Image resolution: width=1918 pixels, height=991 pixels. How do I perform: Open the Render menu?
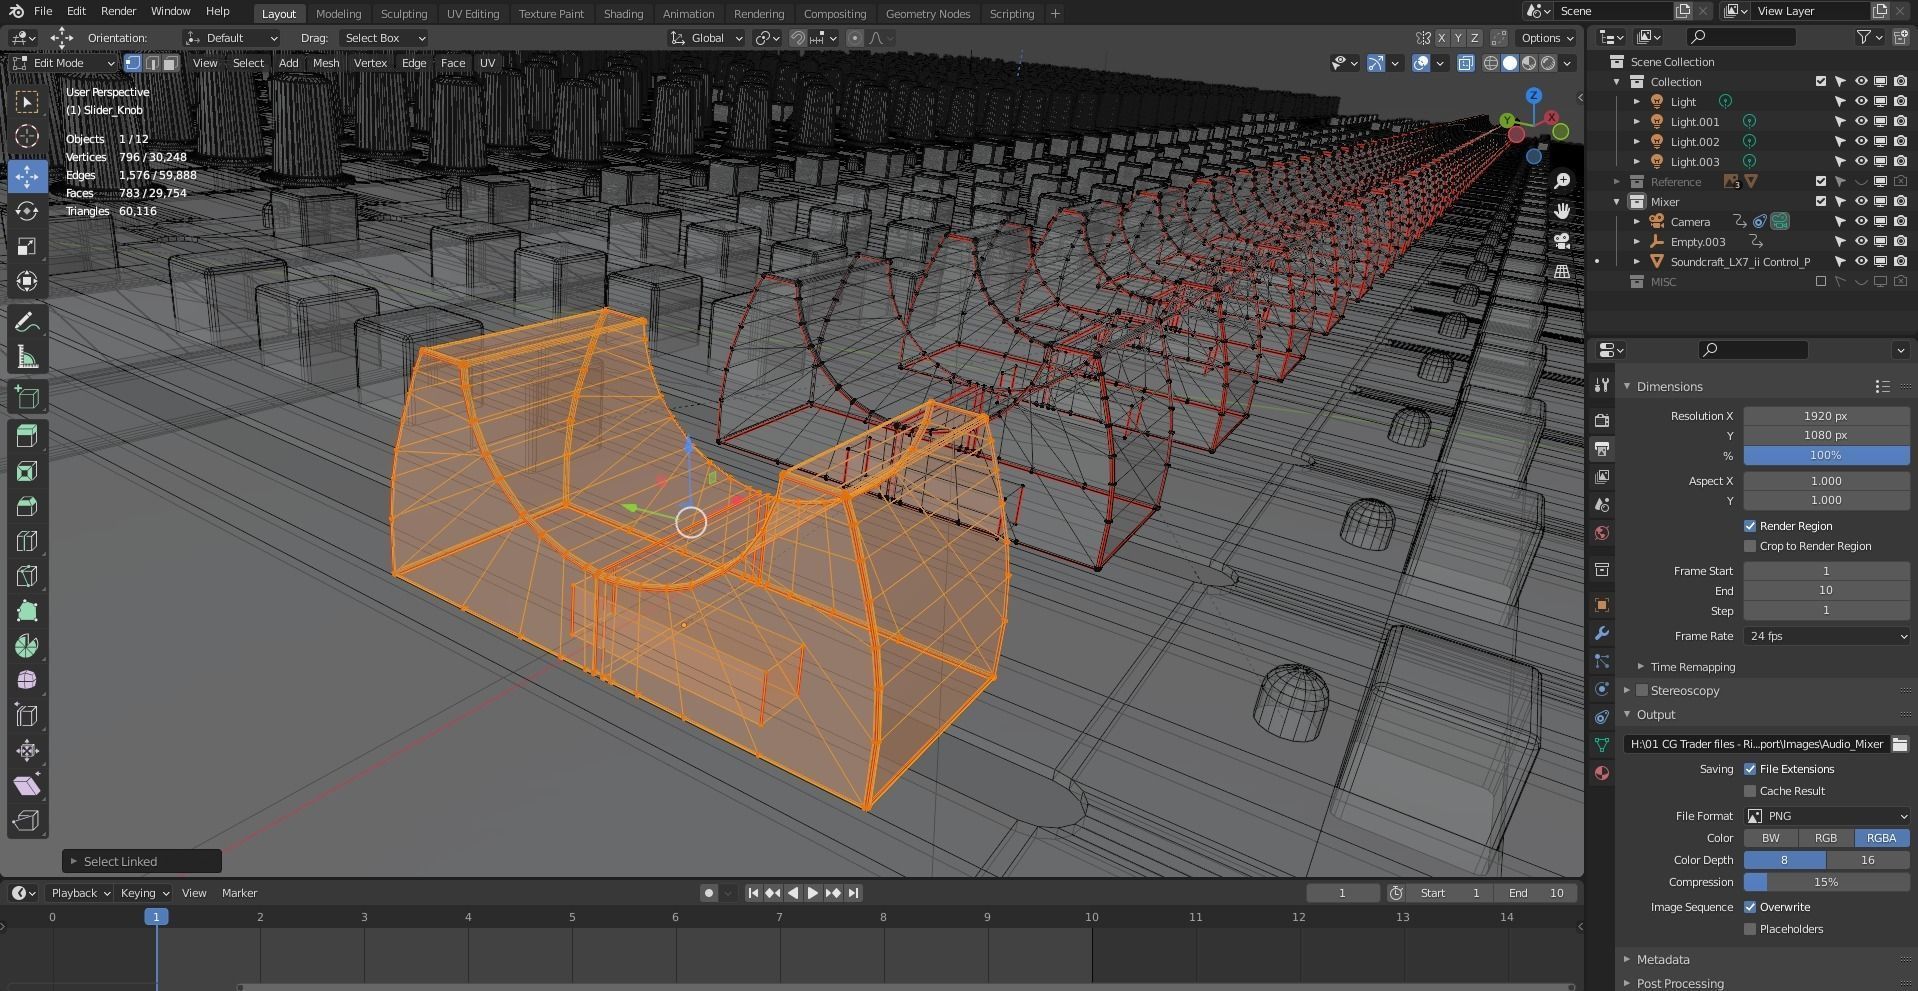click(x=118, y=11)
